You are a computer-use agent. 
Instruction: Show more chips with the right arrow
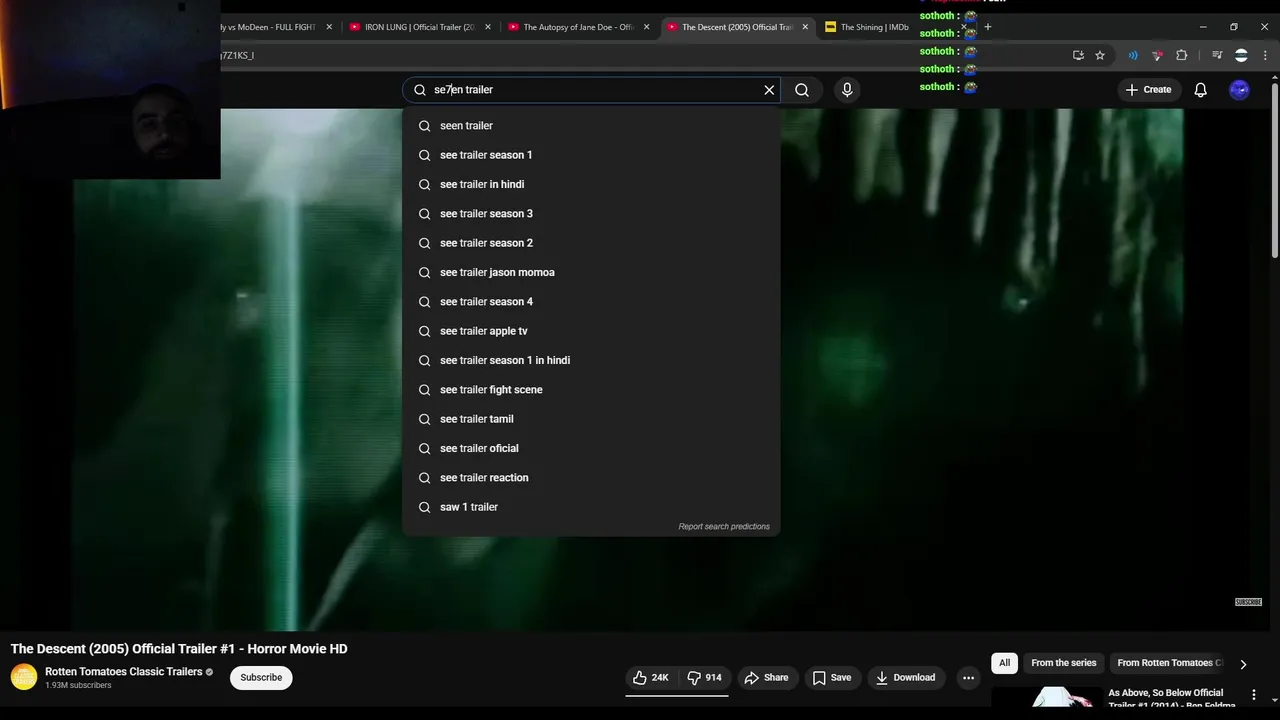point(1243,663)
